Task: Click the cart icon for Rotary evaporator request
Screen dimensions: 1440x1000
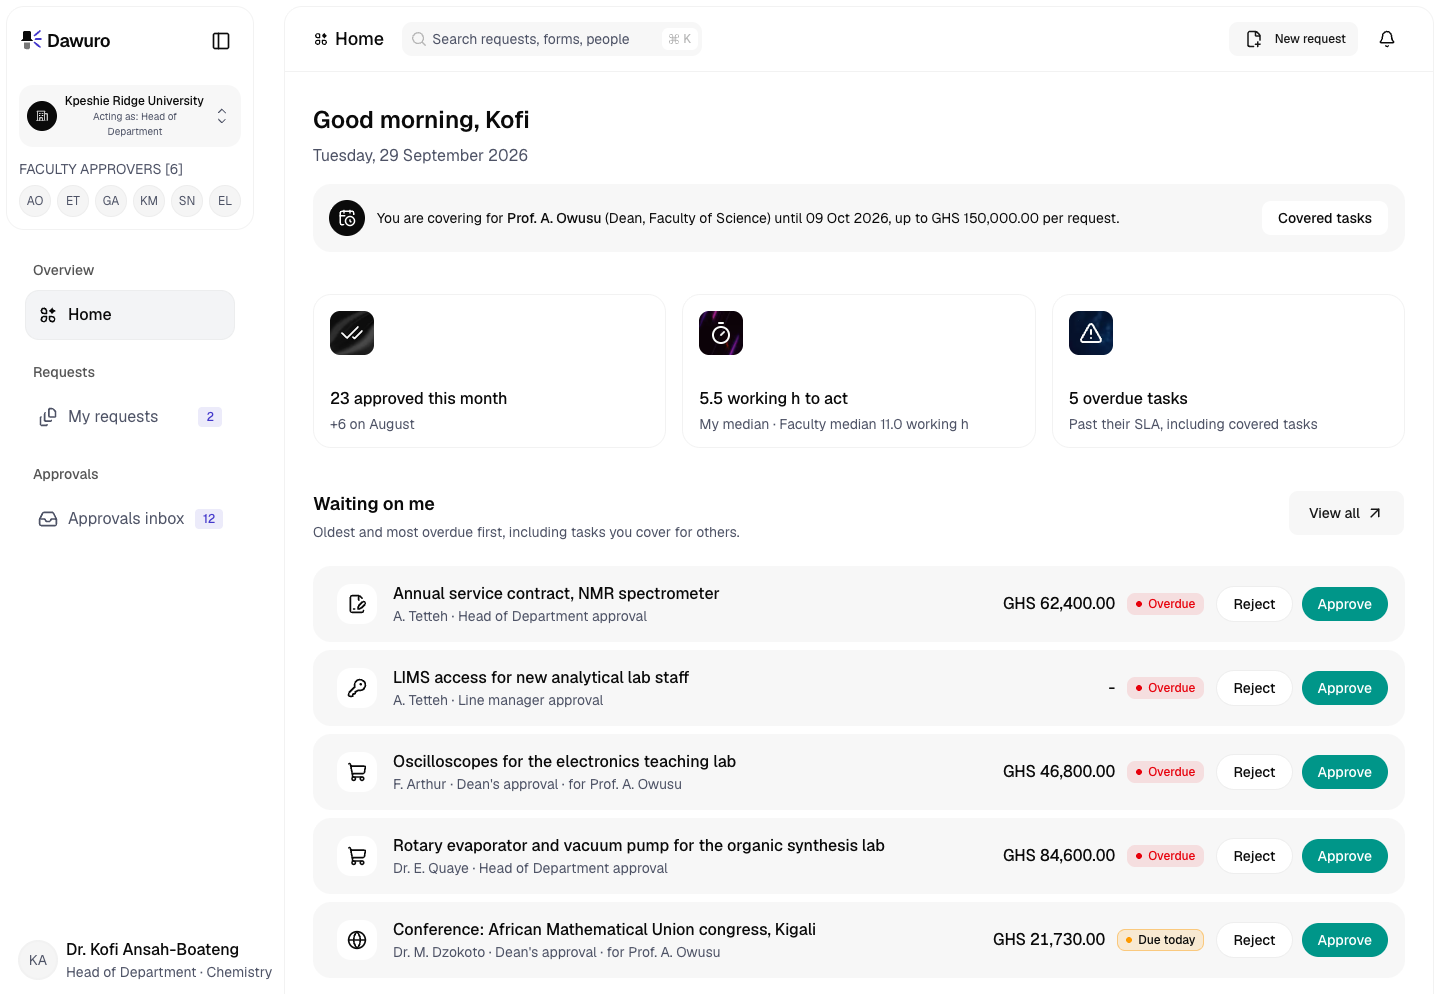Action: tap(357, 856)
